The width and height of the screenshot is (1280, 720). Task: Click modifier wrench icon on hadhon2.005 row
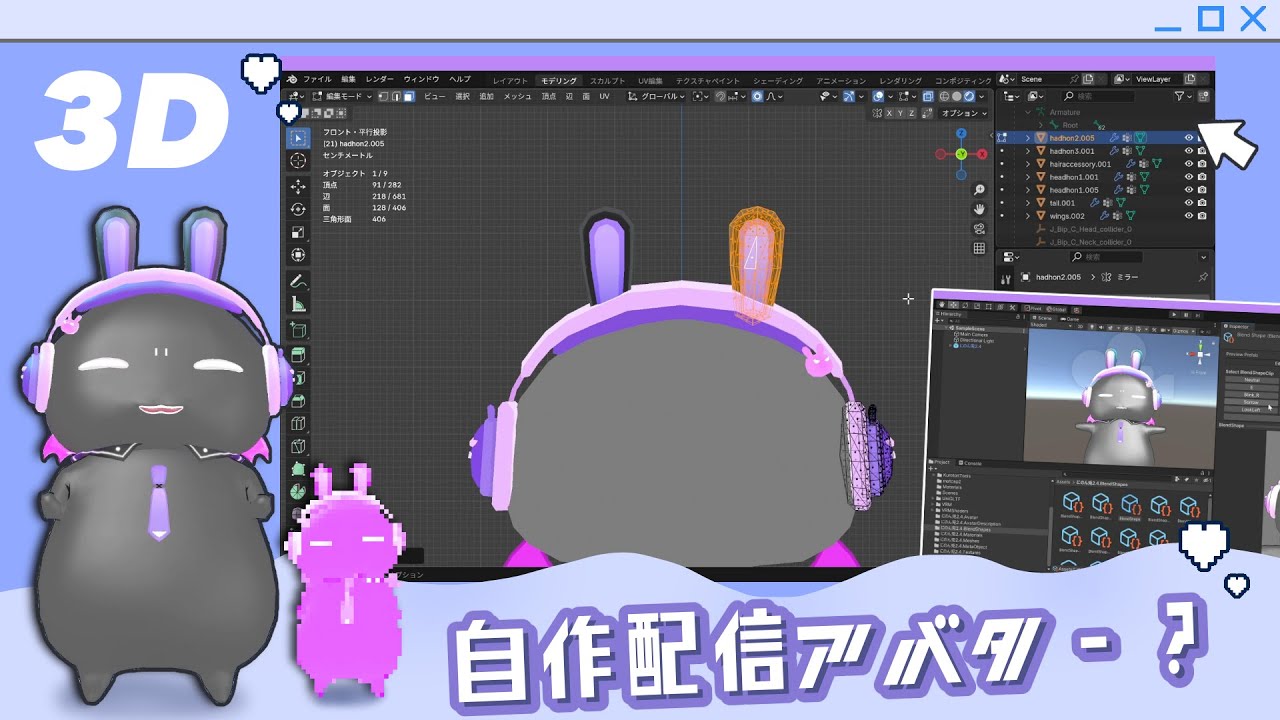1116,138
